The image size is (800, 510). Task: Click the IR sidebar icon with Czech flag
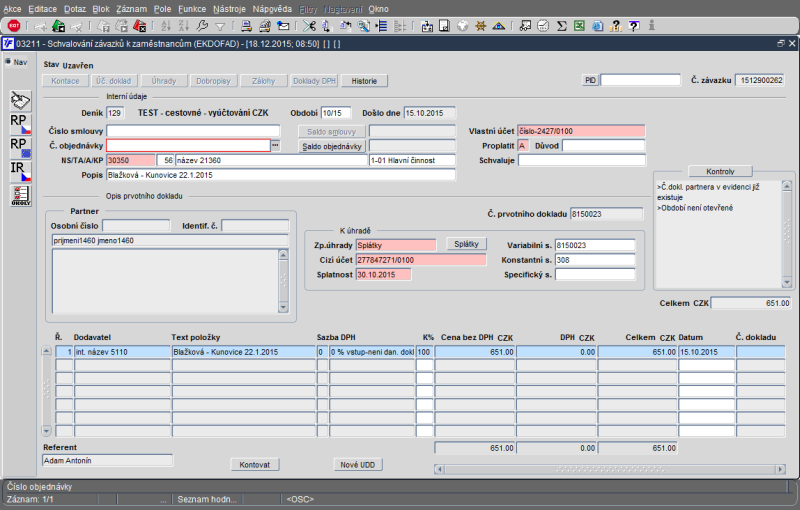pos(19,171)
